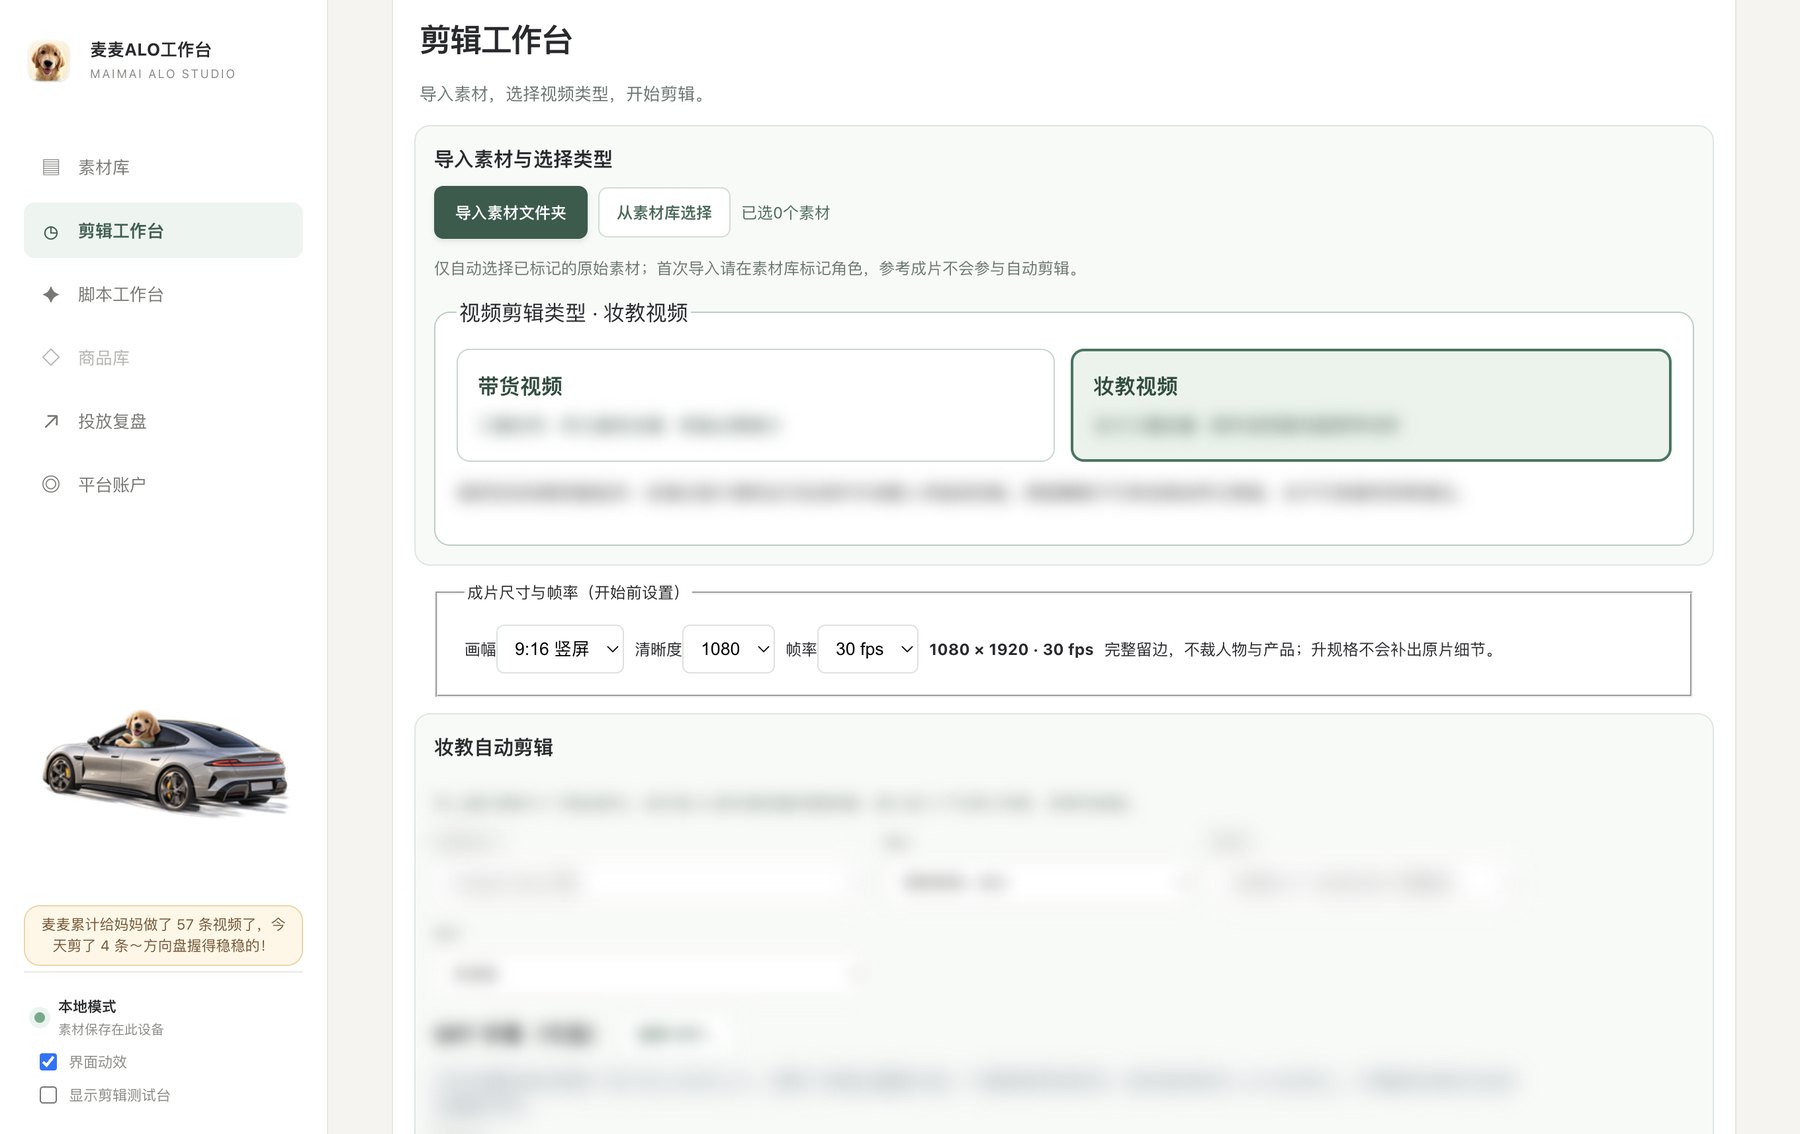The width and height of the screenshot is (1800, 1134).
Task: Switch to 脚本工作台 menu item
Action: point(163,294)
